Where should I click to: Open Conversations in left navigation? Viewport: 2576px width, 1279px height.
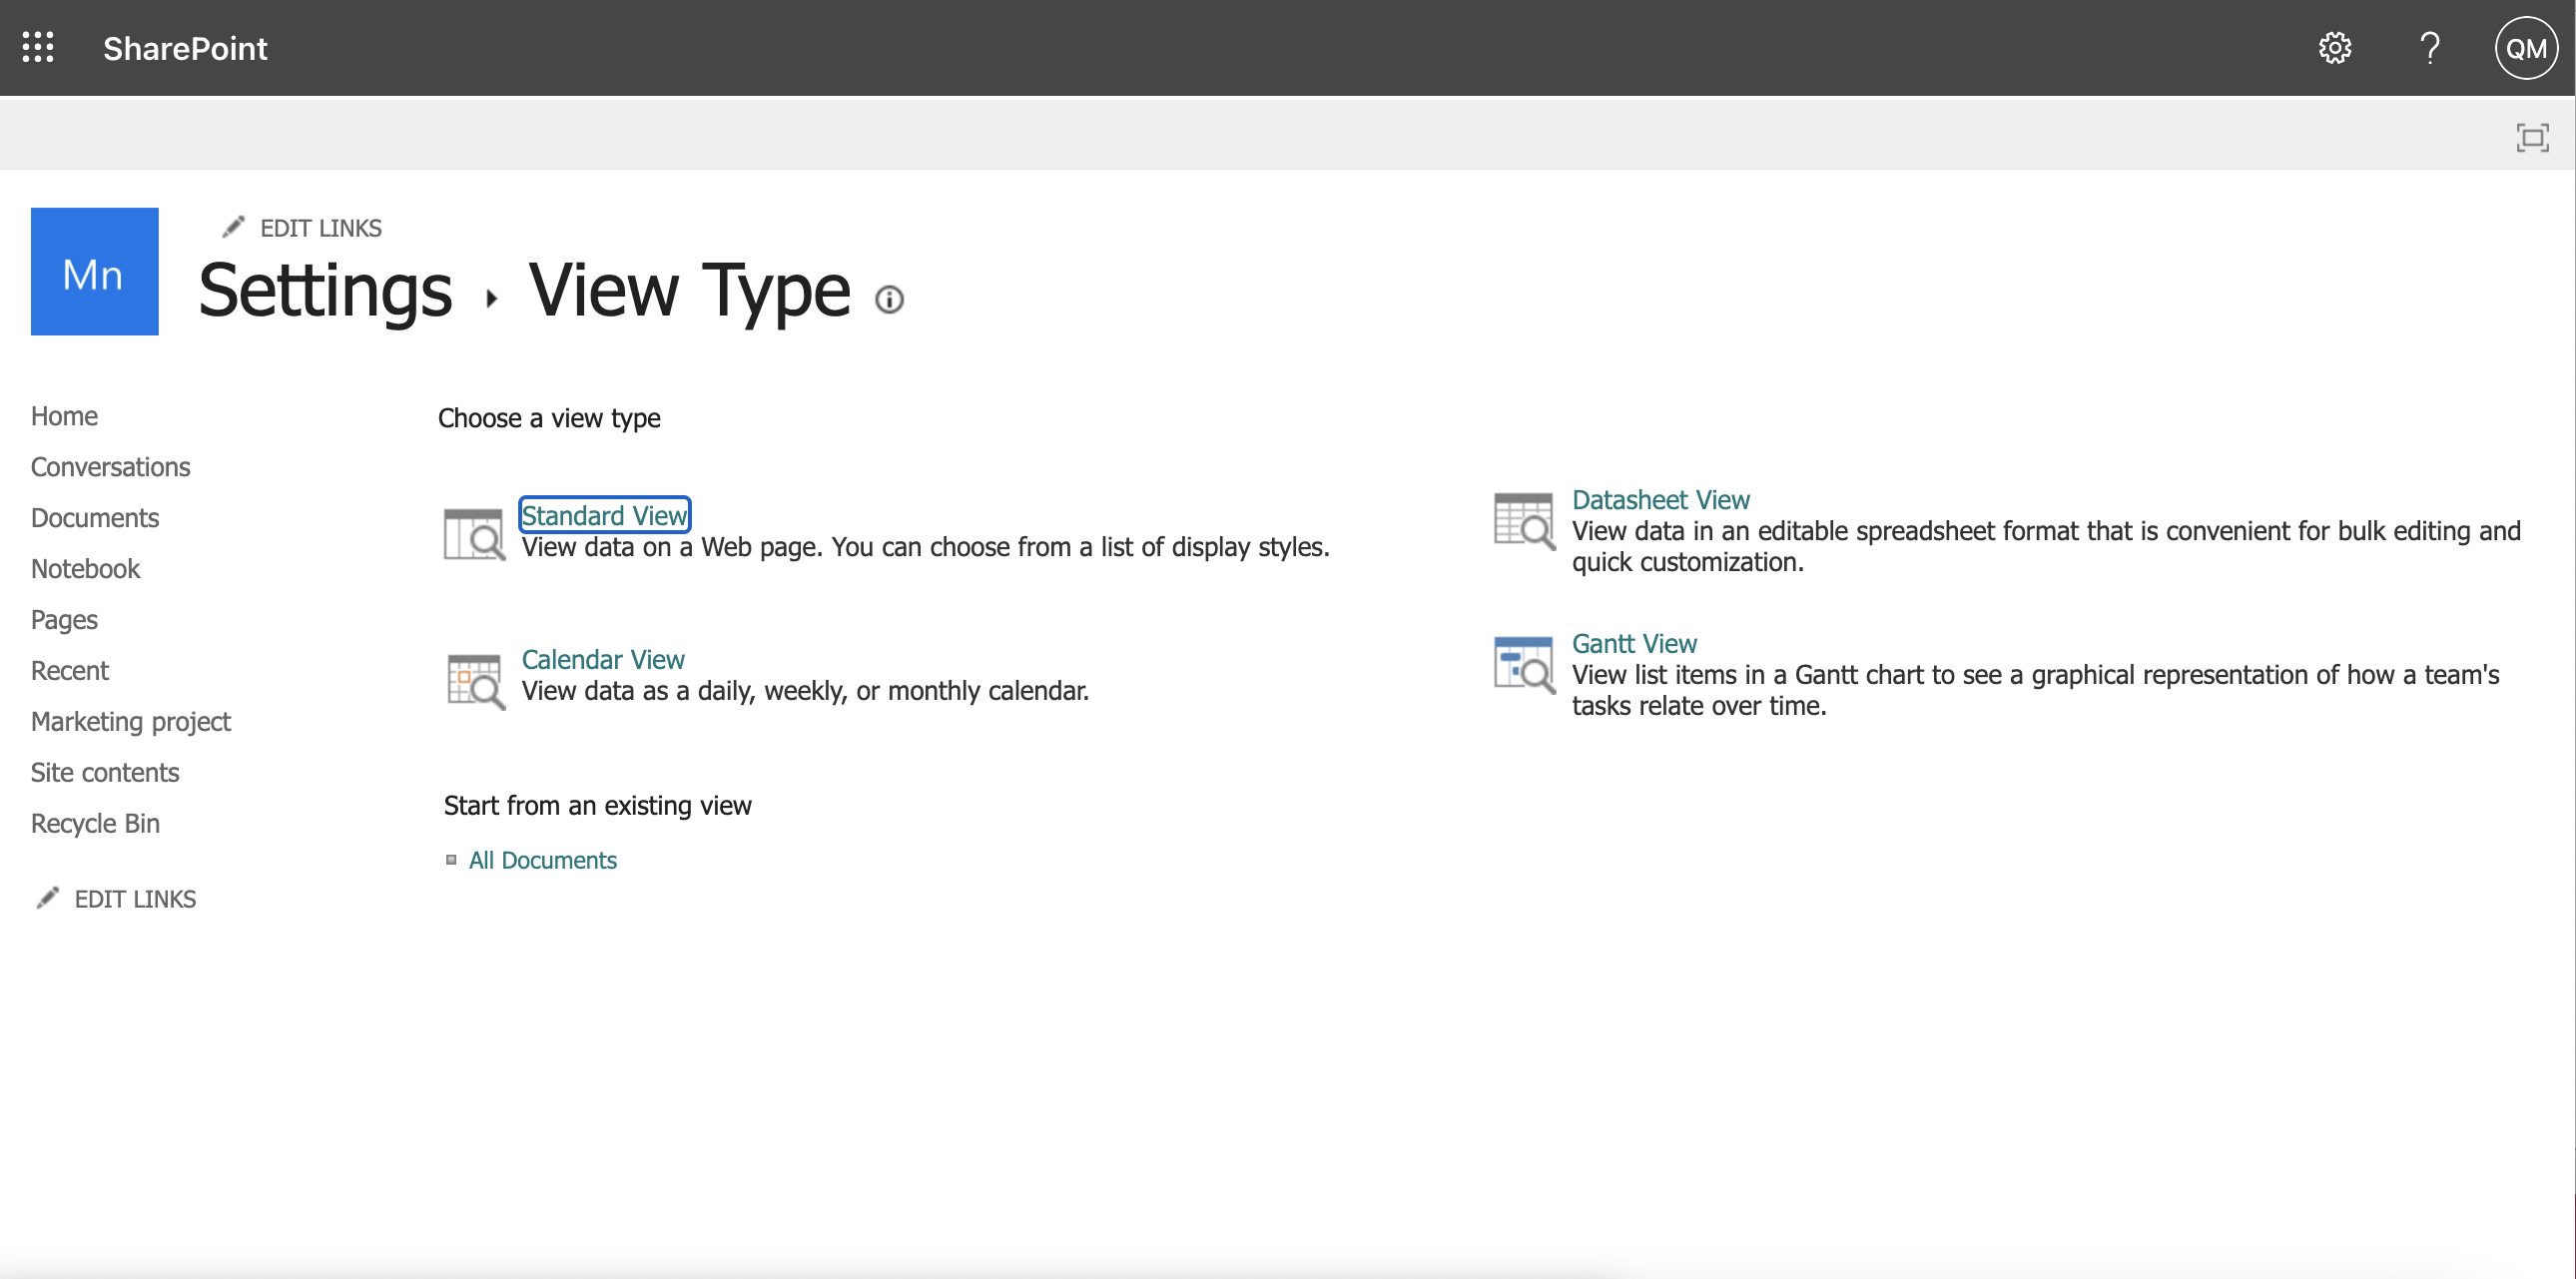110,467
